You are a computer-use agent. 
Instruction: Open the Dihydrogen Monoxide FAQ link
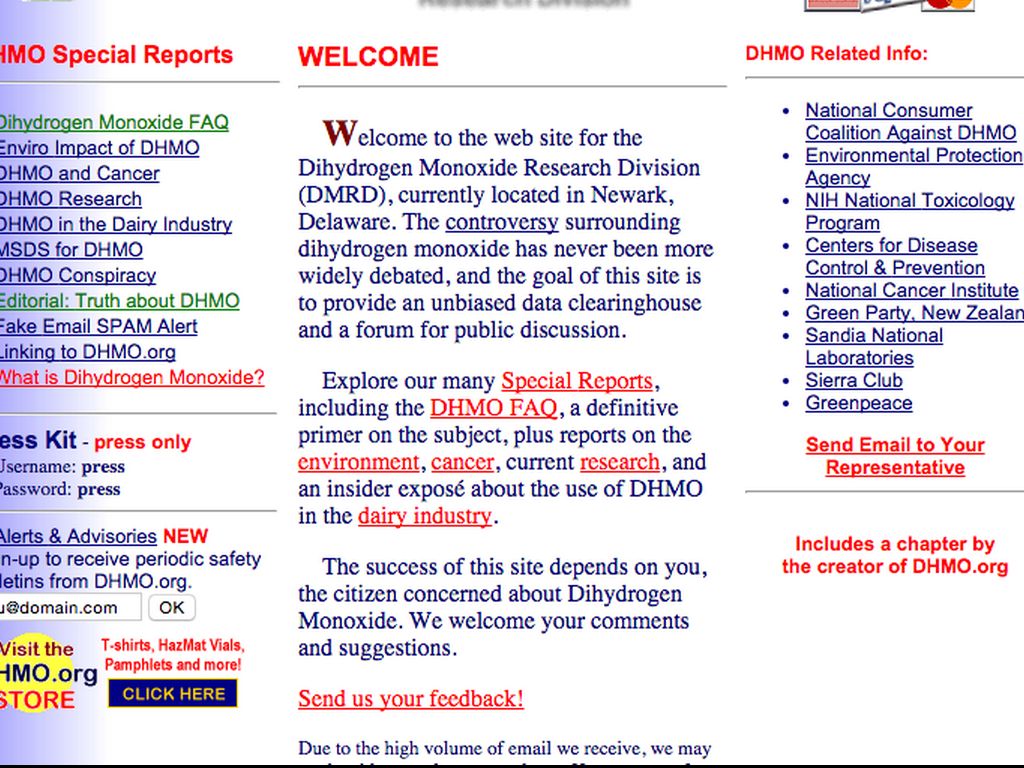click(x=114, y=122)
